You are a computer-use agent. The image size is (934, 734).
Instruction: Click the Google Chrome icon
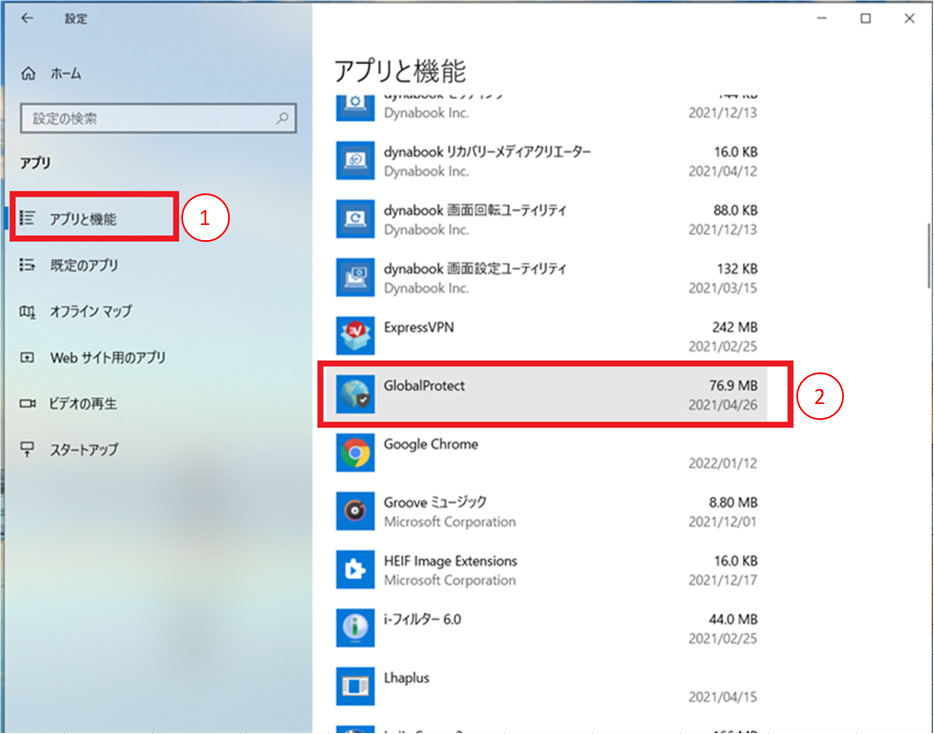(x=356, y=454)
